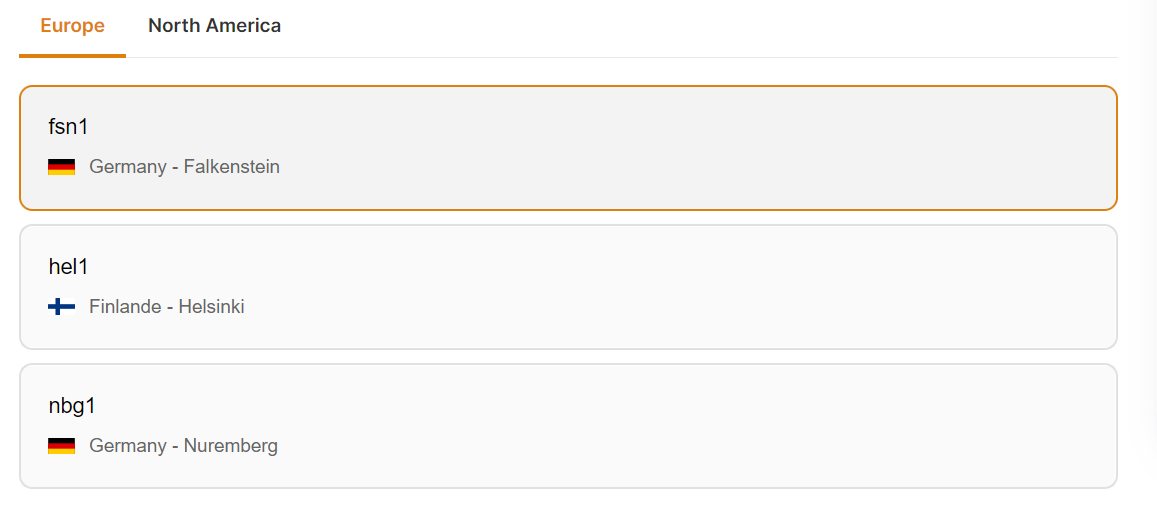Image resolution: width=1157 pixels, height=516 pixels.
Task: Click the fsn1 datacenter name
Action: (x=69, y=127)
